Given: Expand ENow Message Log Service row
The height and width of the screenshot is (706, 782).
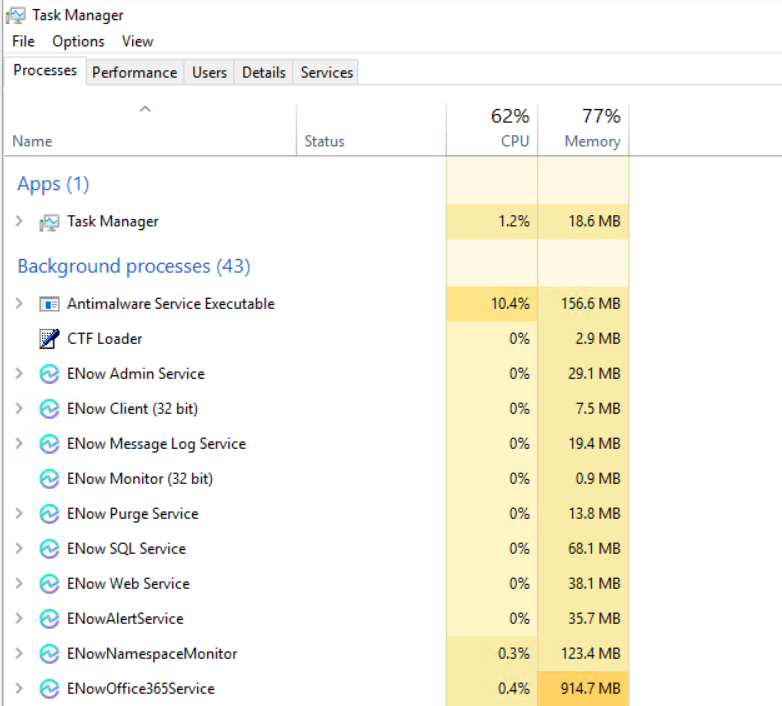Looking at the screenshot, I should (x=19, y=443).
